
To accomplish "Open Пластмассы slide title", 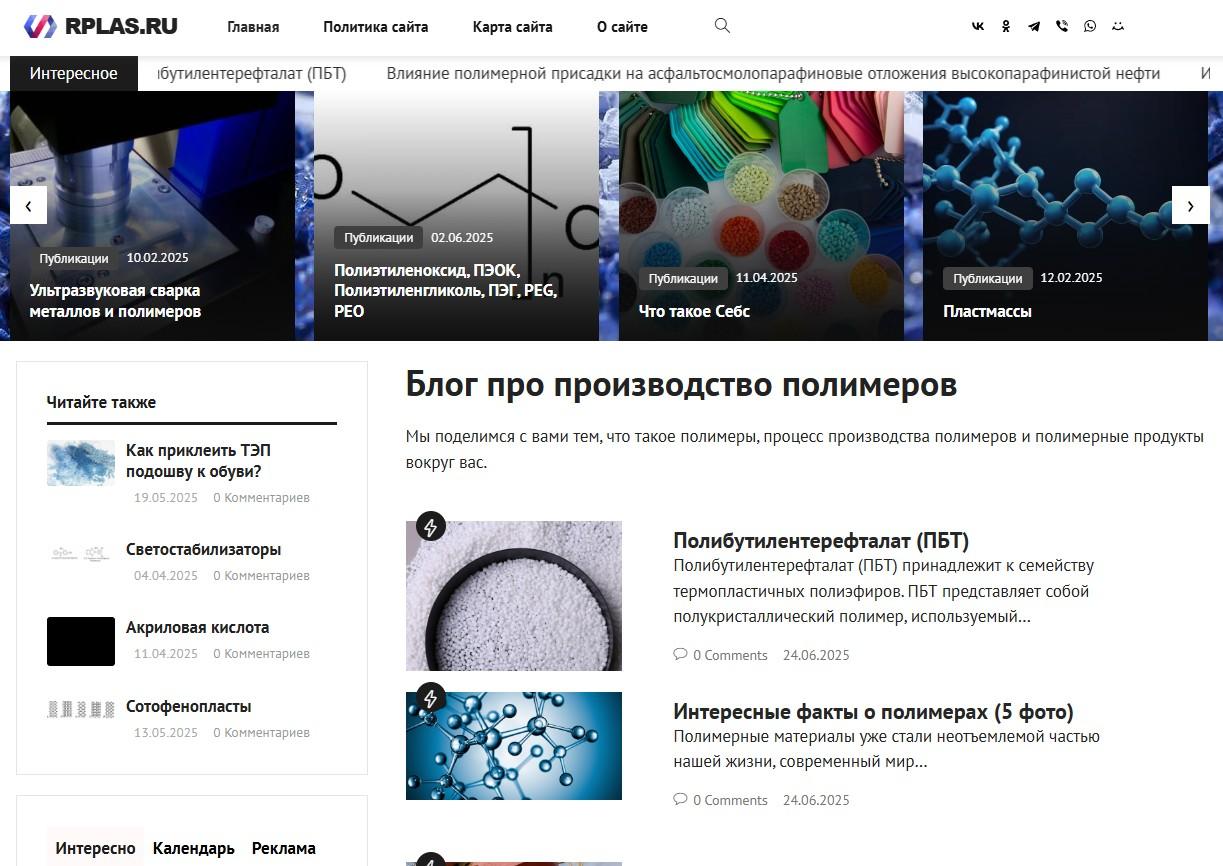I will tap(987, 311).
